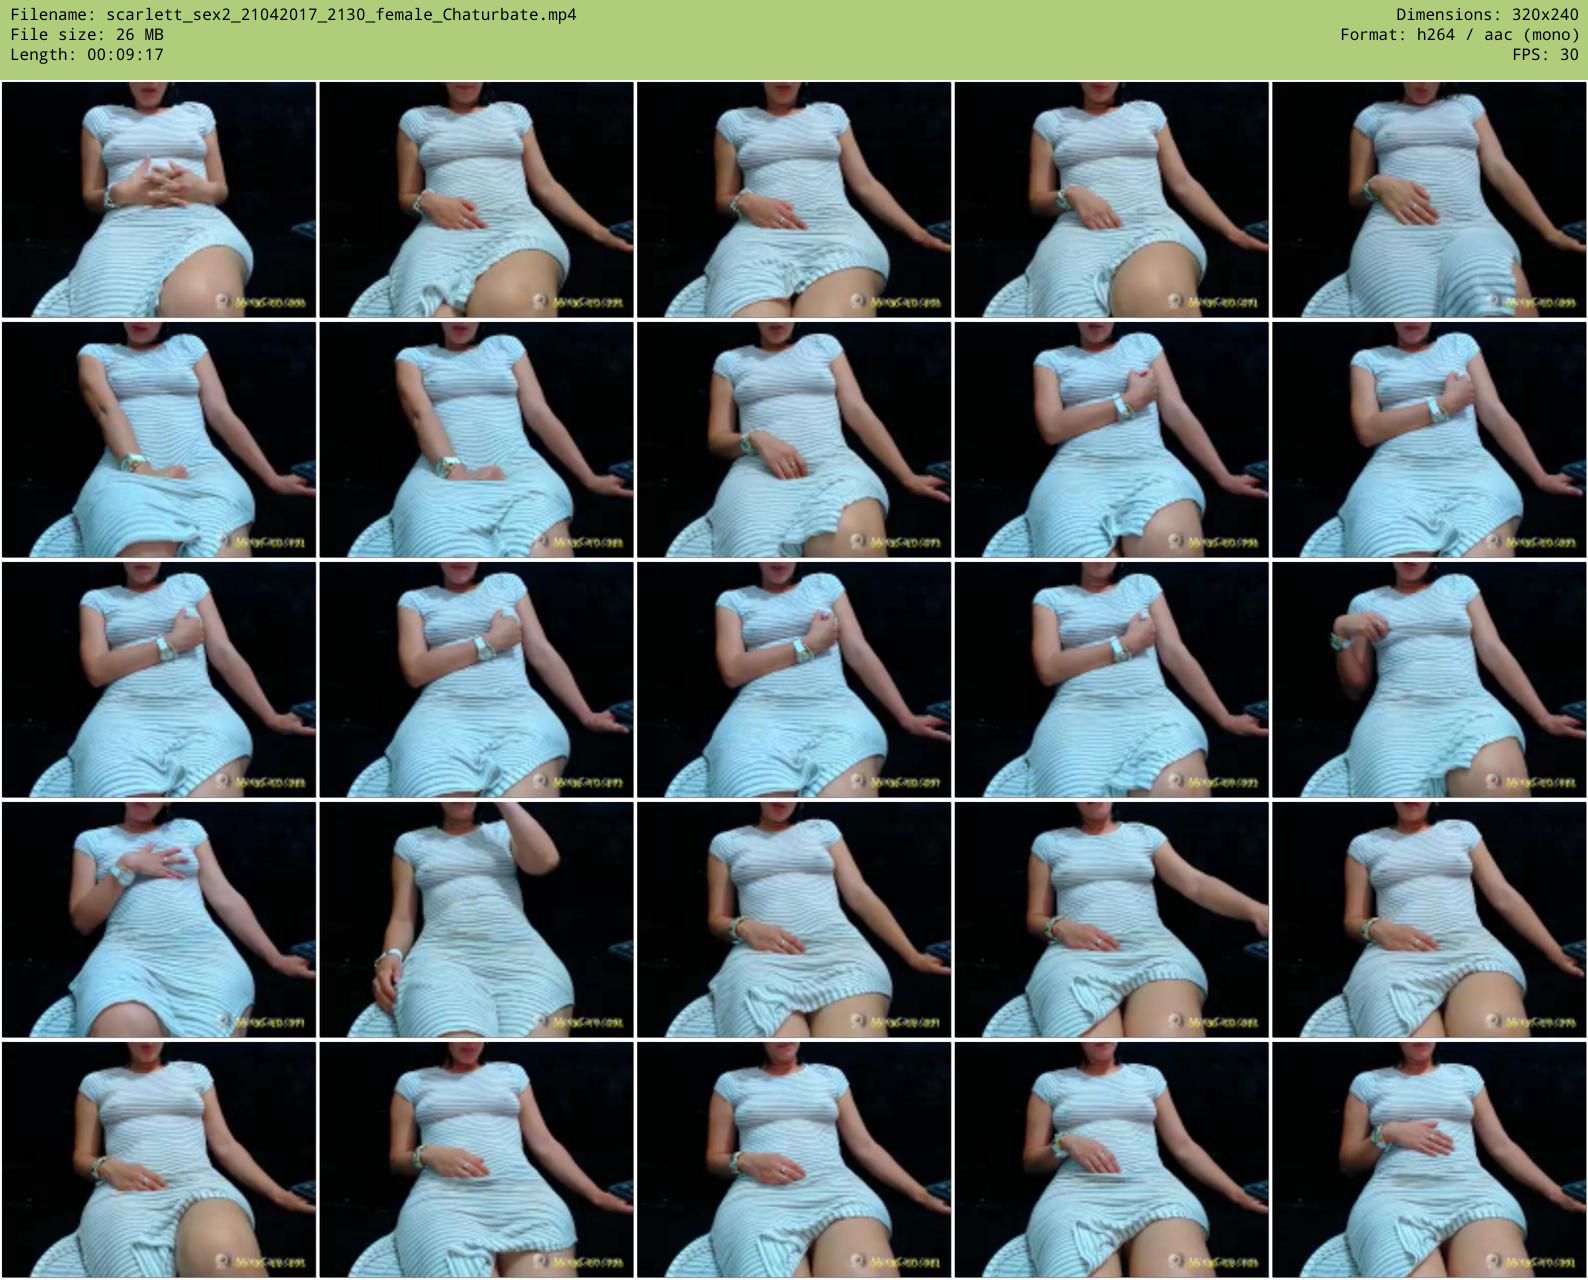Click the Length 00:09:17 label
Screen dimensions: 1588x1280
tap(87, 55)
